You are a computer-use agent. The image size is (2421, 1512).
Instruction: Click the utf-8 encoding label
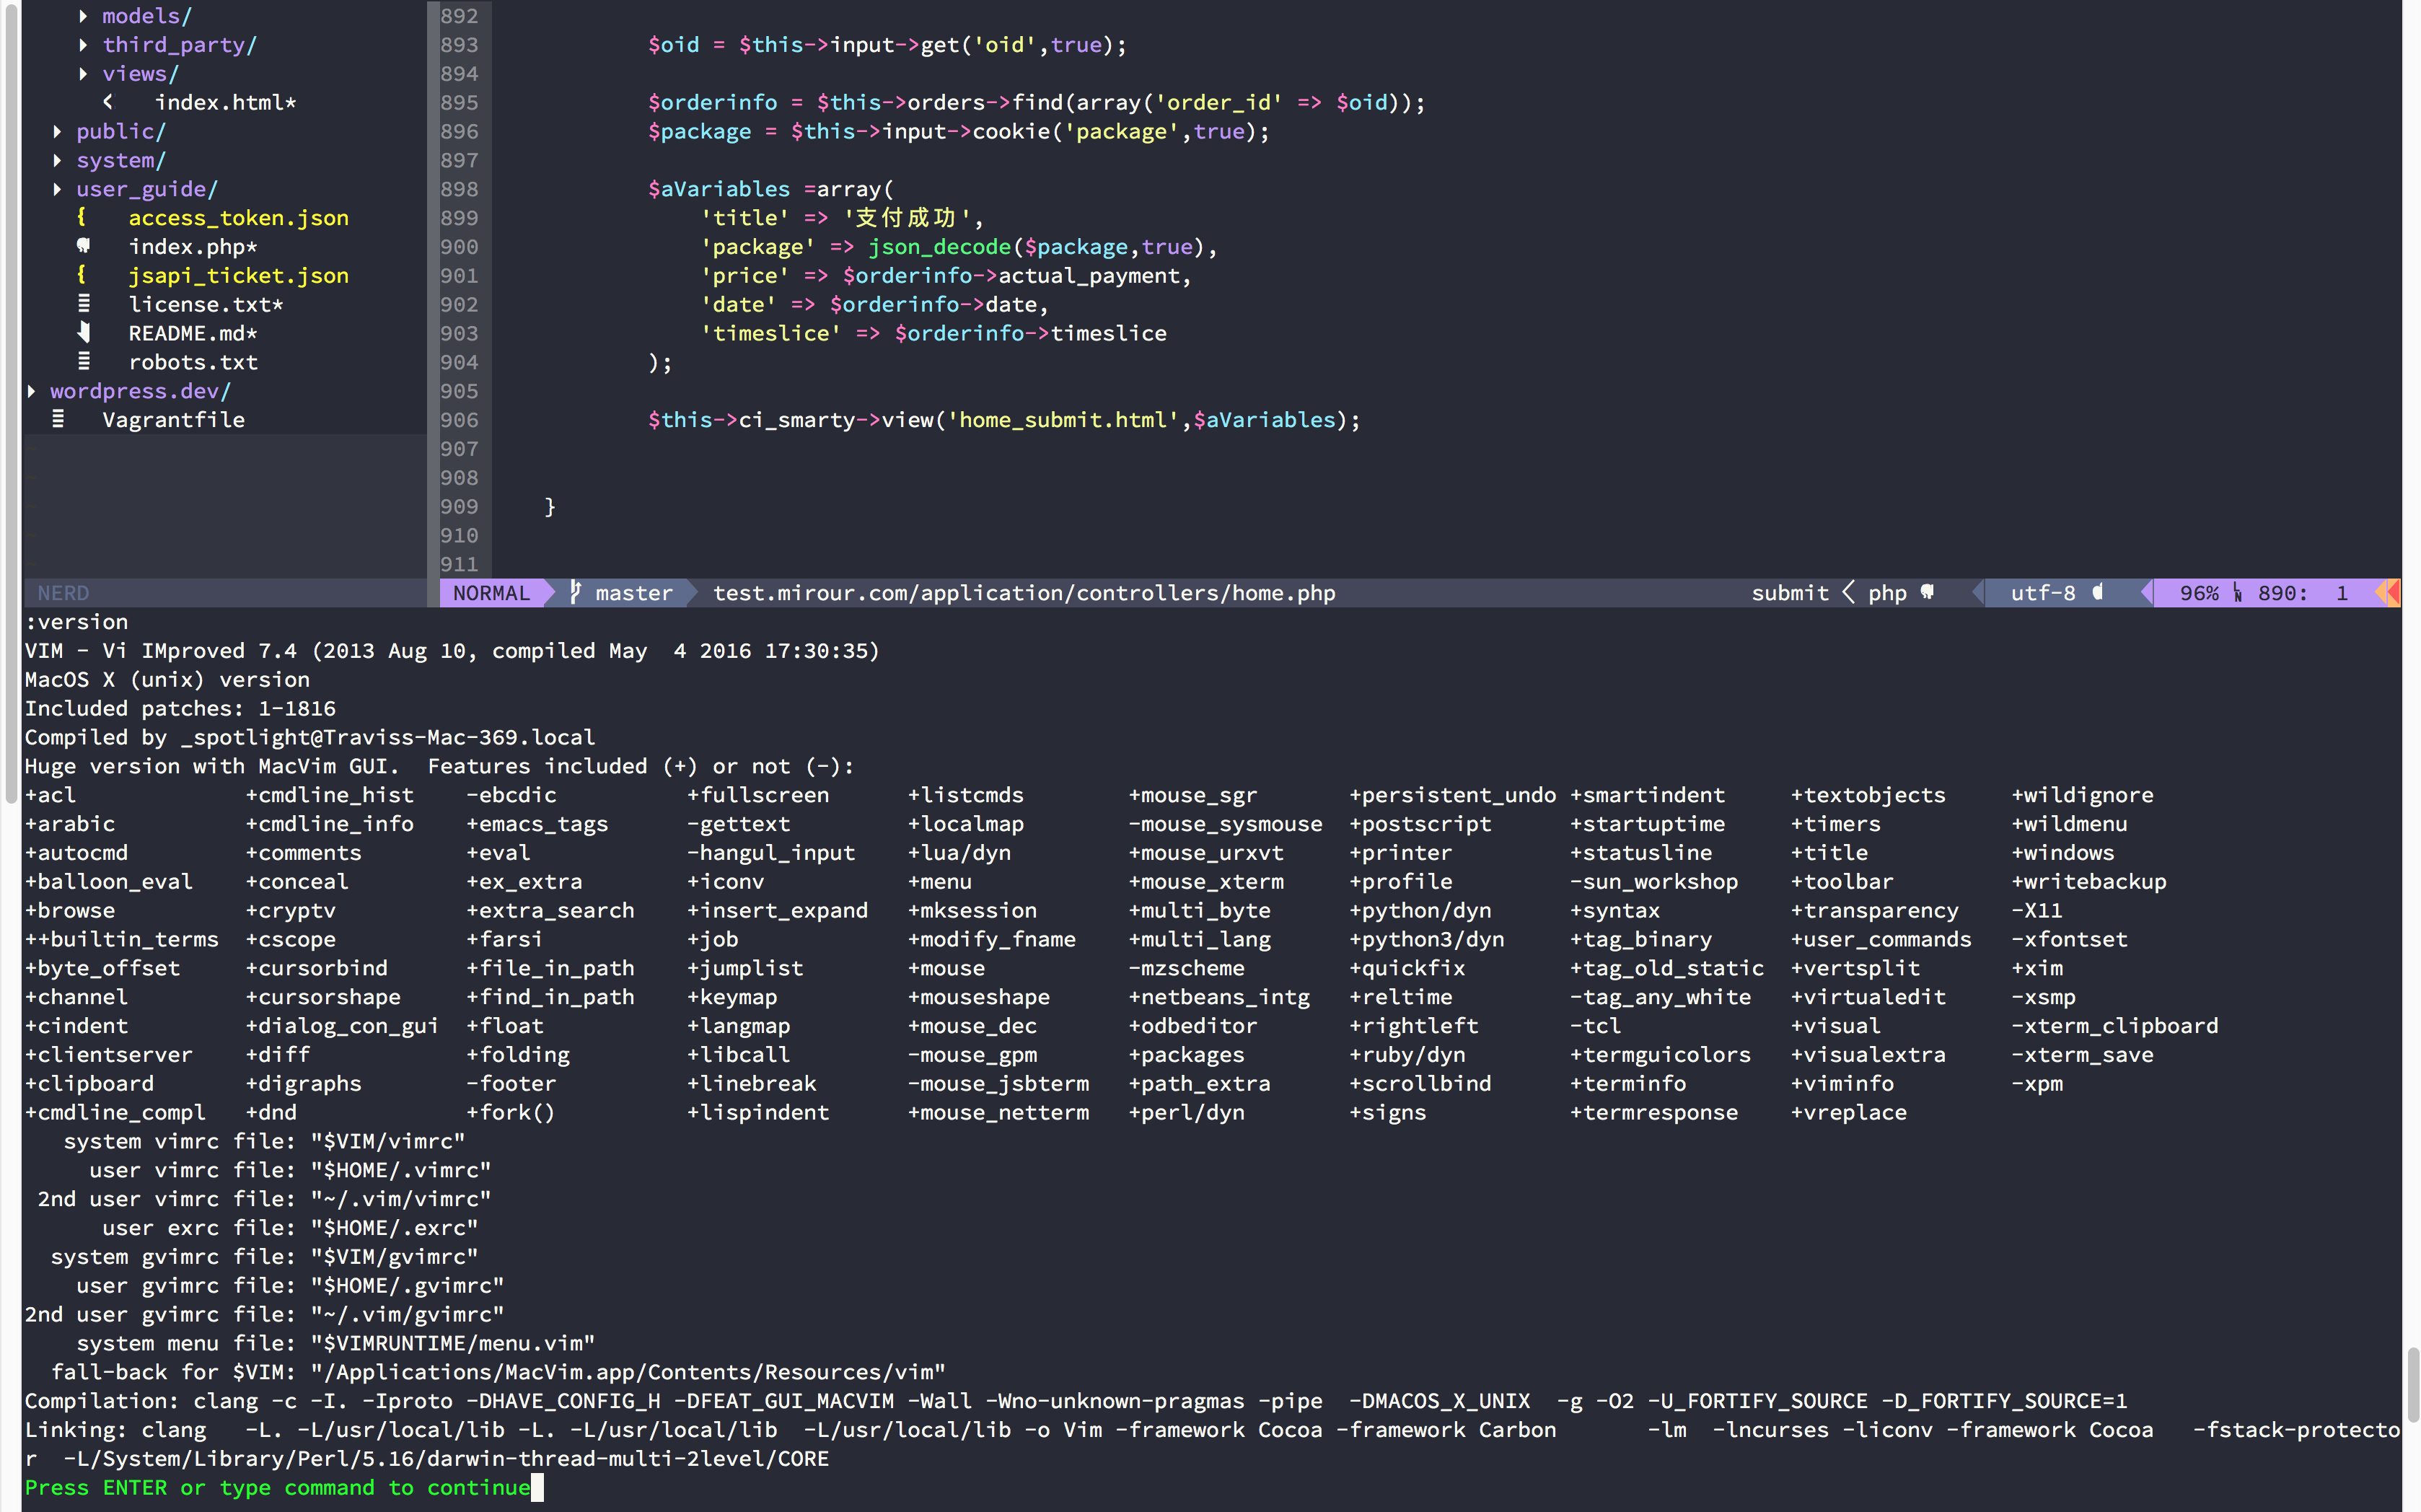(x=2043, y=594)
